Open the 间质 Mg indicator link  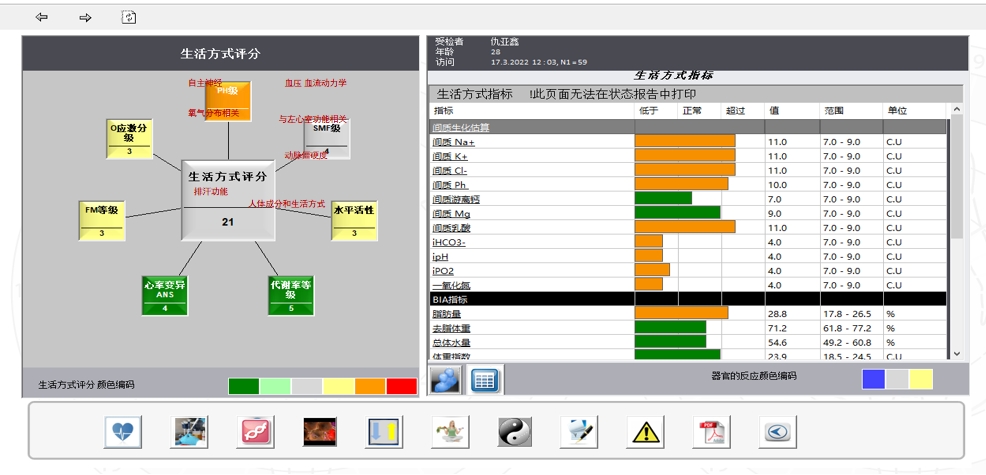point(451,214)
